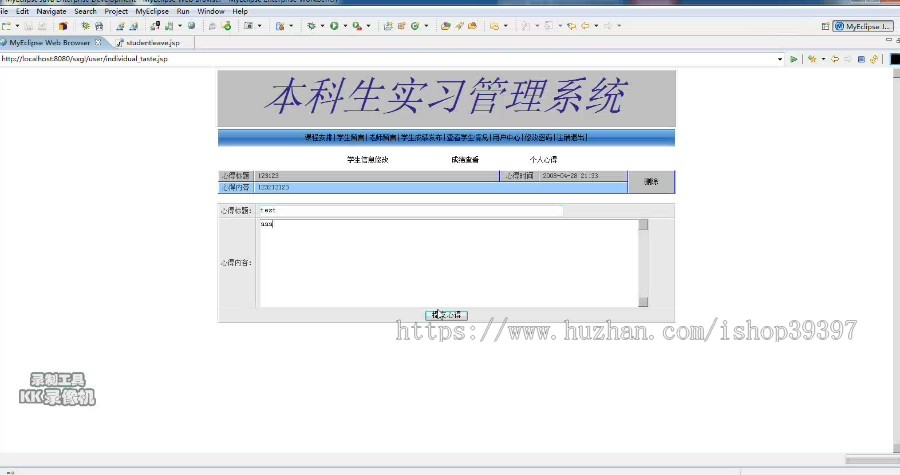Open the MyEclipse menu
900x475 pixels.
pos(152,11)
